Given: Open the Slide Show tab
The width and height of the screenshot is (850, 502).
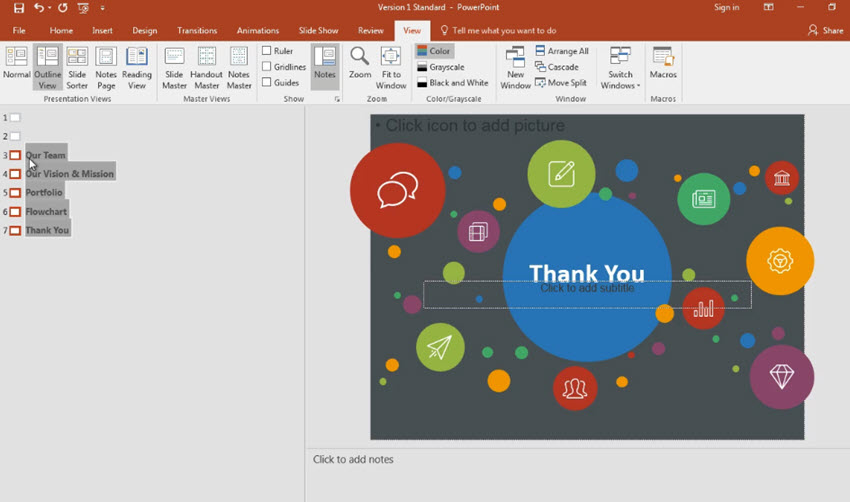Looking at the screenshot, I should pyautogui.click(x=318, y=30).
